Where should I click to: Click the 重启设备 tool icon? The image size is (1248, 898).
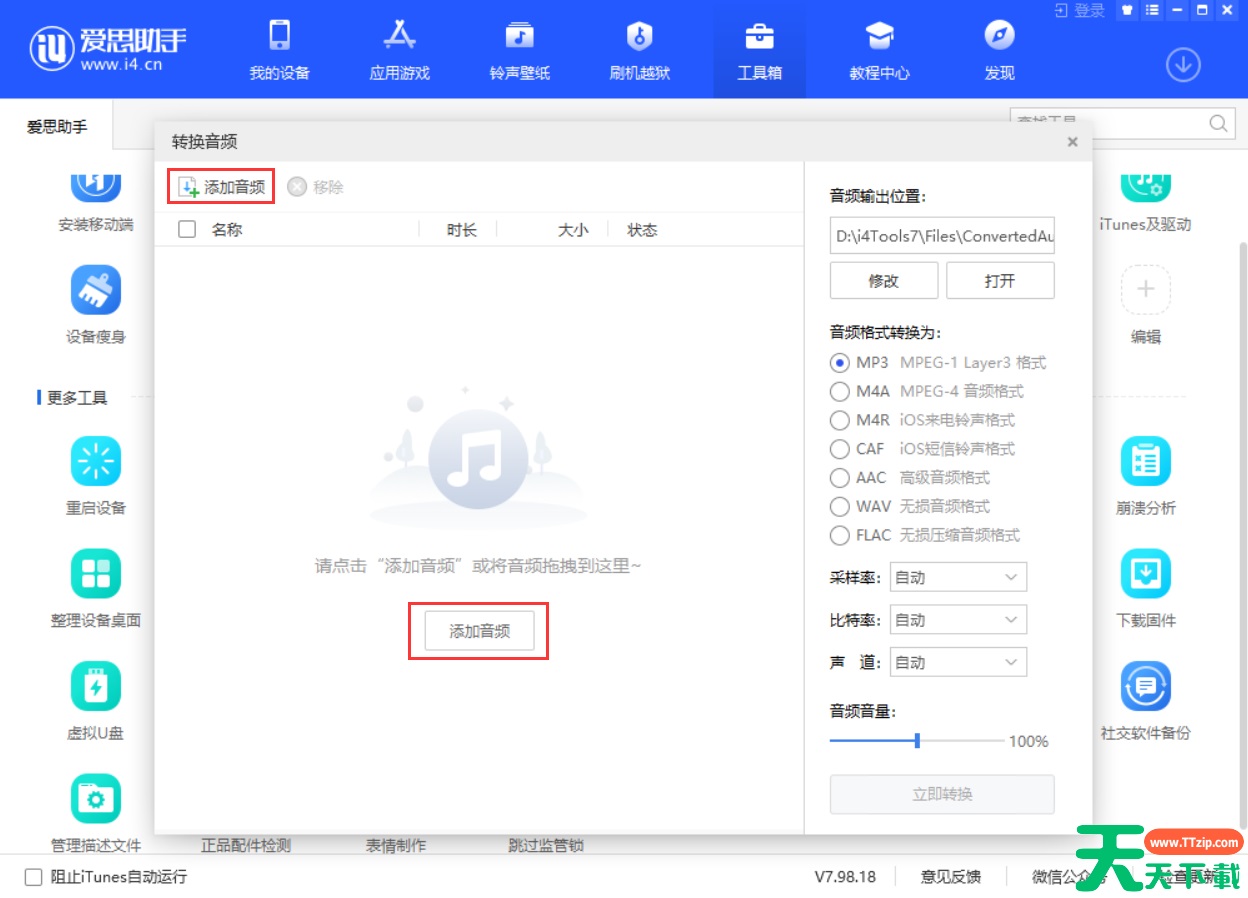click(95, 463)
